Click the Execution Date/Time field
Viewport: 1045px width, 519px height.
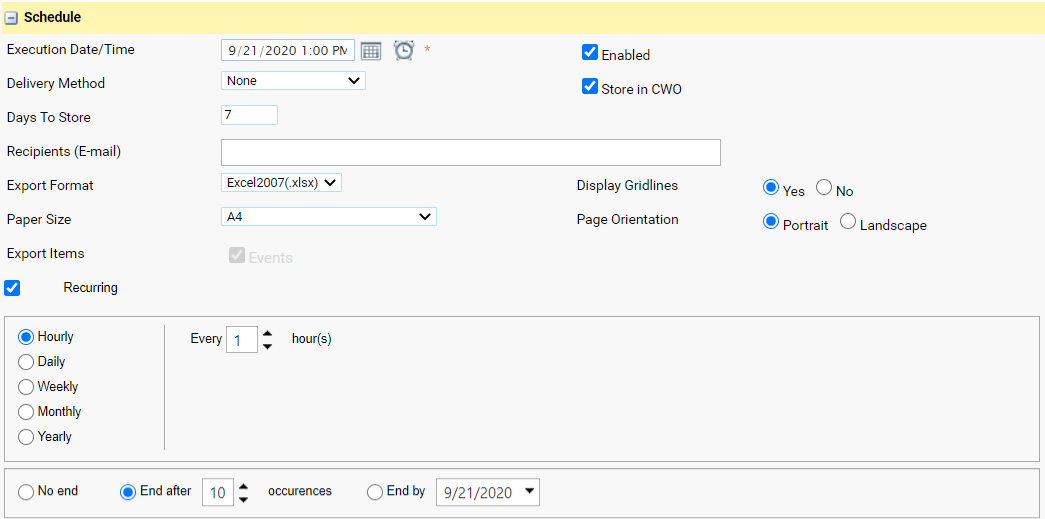tap(288, 51)
